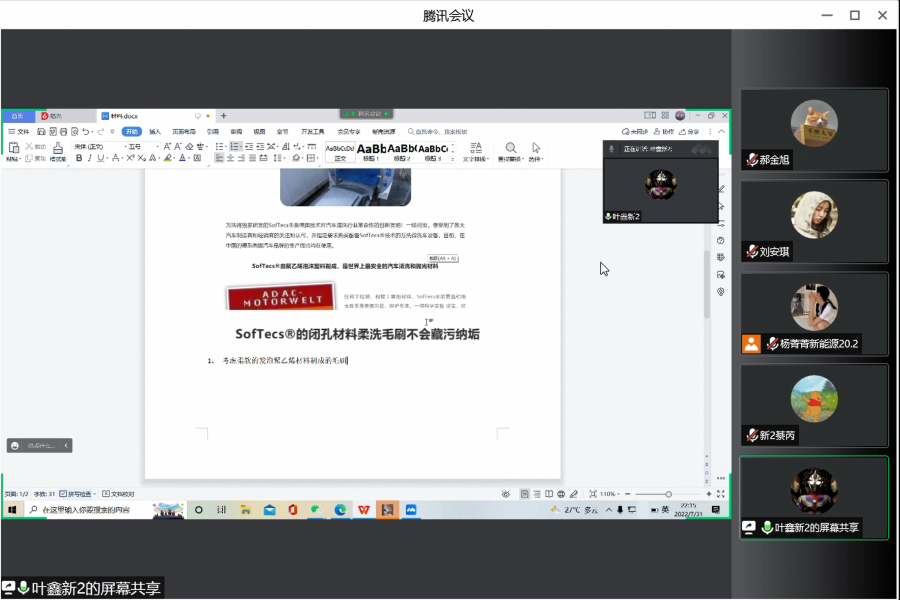
Task: Click the Proofreading button in status bar
Action: tap(118, 494)
